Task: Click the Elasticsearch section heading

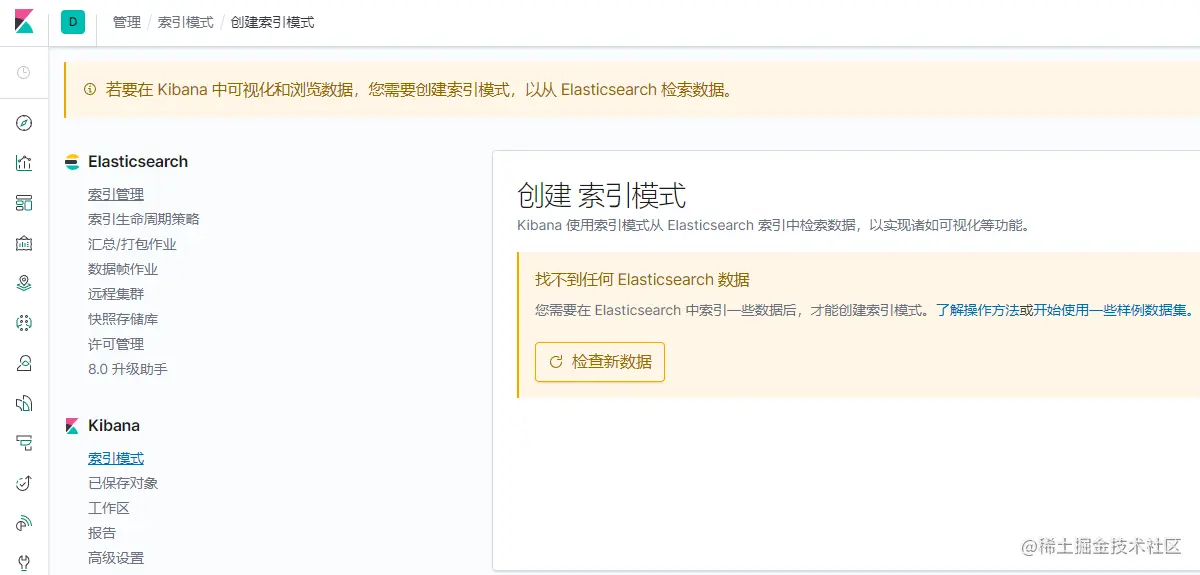Action: tap(138, 161)
